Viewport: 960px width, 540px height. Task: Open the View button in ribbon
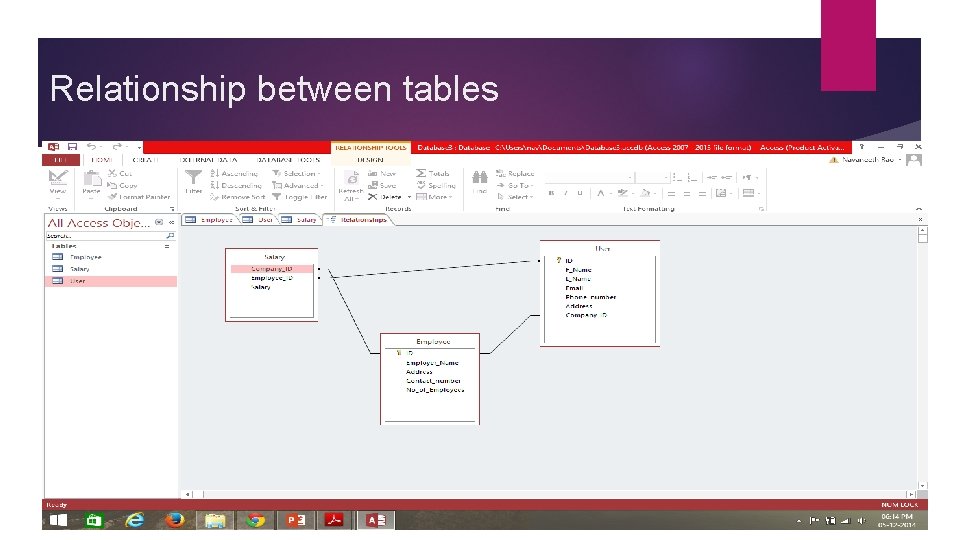click(58, 183)
